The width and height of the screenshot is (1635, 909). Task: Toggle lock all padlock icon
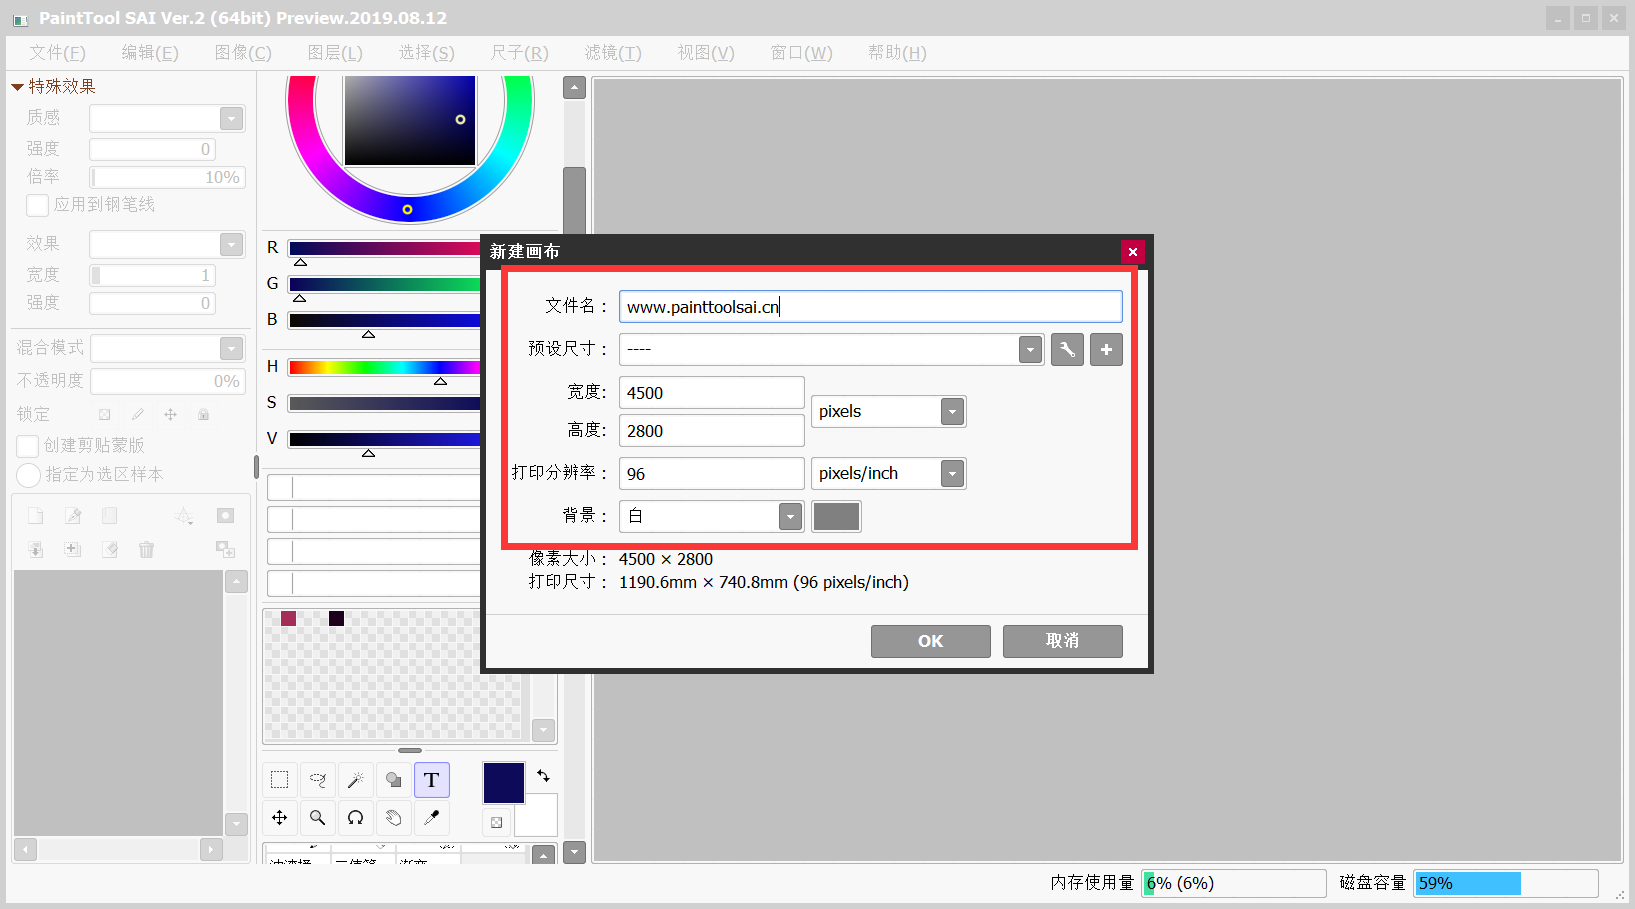coord(203,414)
